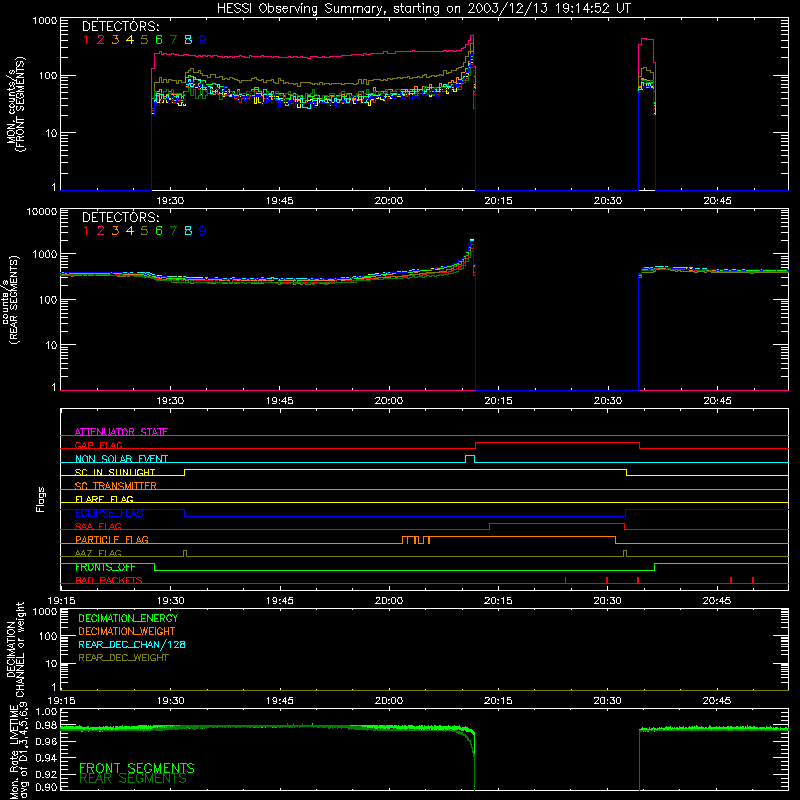Select detector 2 label in front segments legend
The image size is (800, 800).
101,39
